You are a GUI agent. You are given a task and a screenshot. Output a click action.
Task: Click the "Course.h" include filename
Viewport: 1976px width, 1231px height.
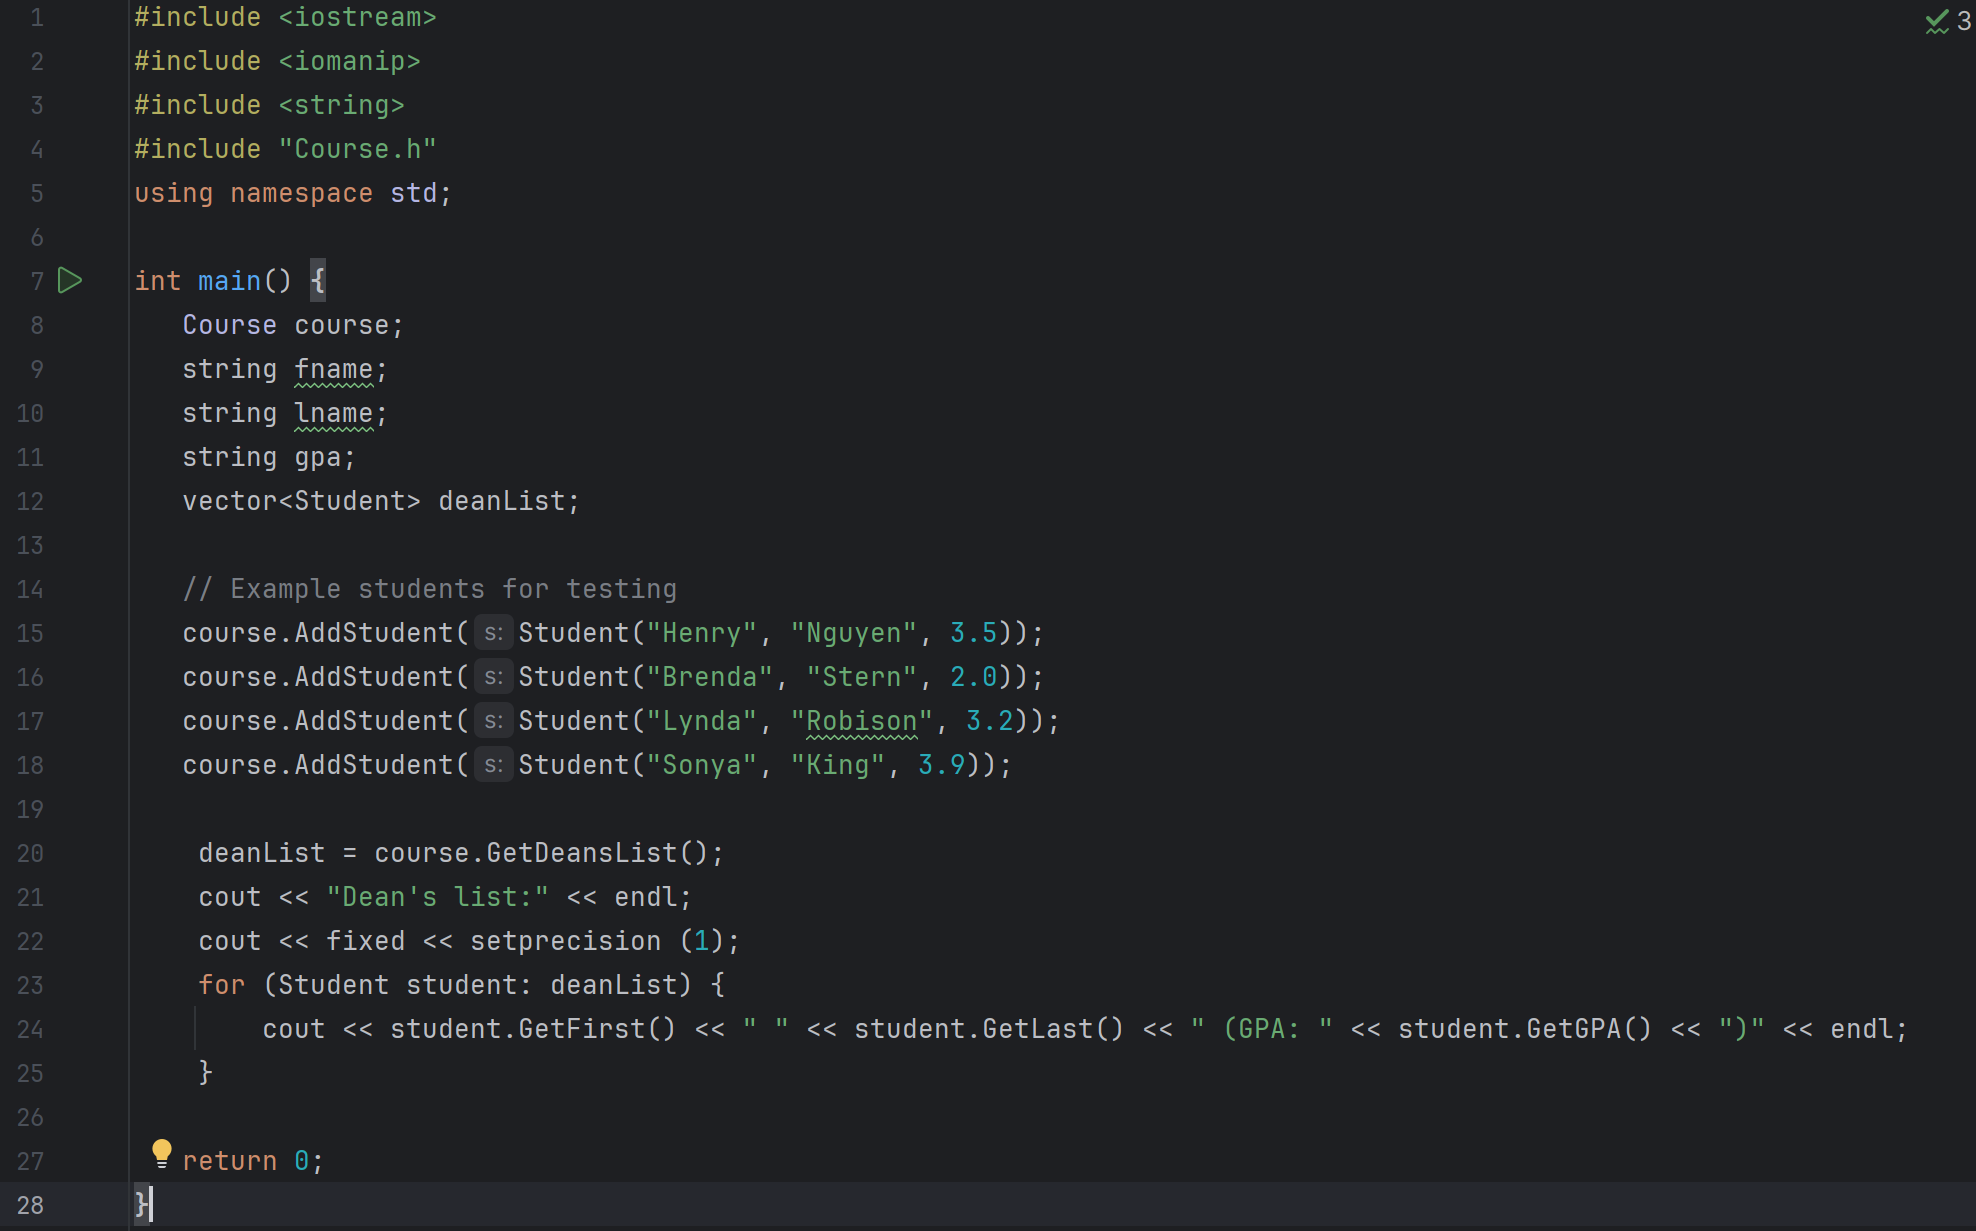pyautogui.click(x=358, y=149)
